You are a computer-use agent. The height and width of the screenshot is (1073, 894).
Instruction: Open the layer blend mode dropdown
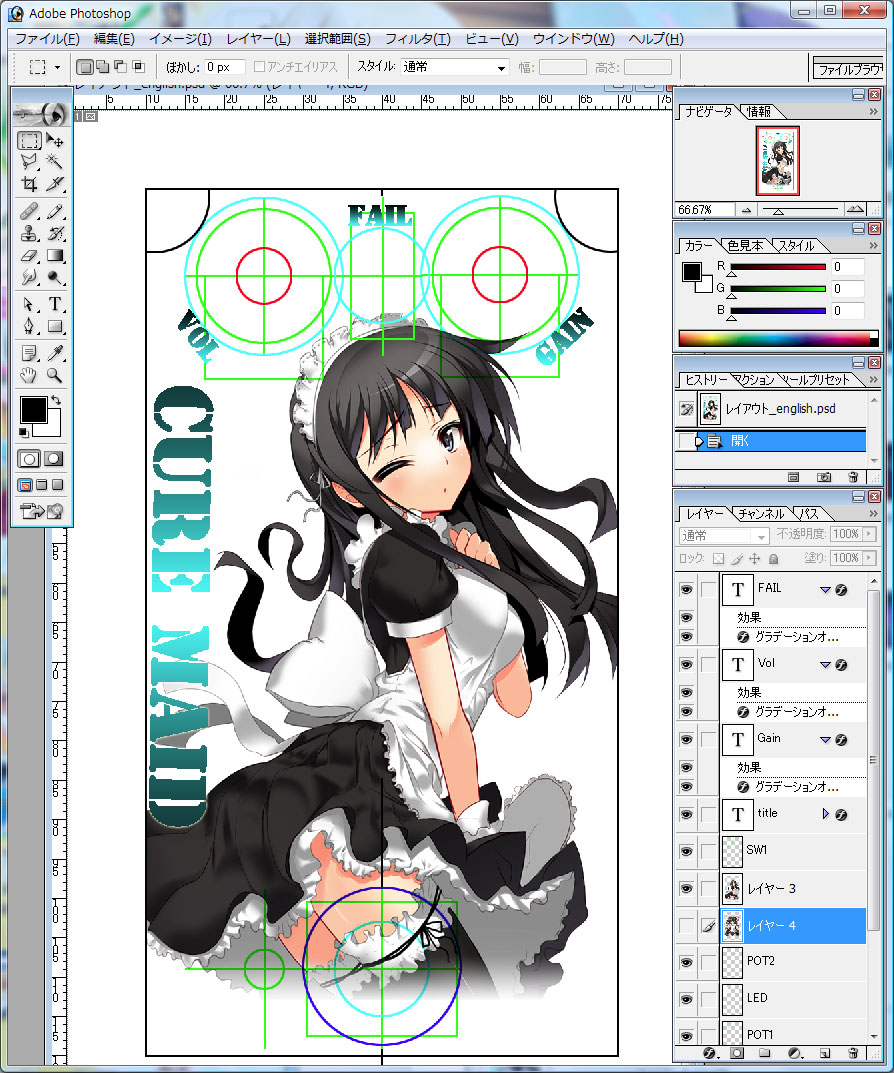pos(724,535)
